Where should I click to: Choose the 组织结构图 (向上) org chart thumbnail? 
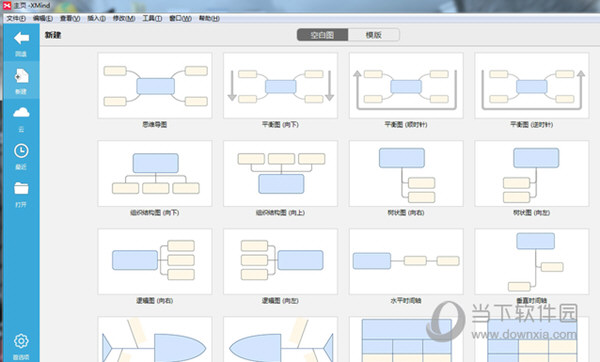(x=280, y=173)
